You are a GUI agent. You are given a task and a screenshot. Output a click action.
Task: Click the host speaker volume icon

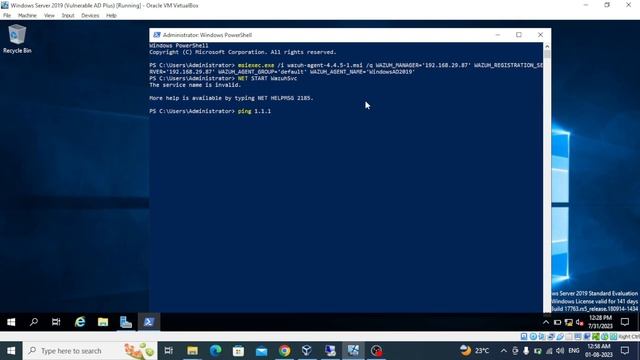click(x=560, y=351)
